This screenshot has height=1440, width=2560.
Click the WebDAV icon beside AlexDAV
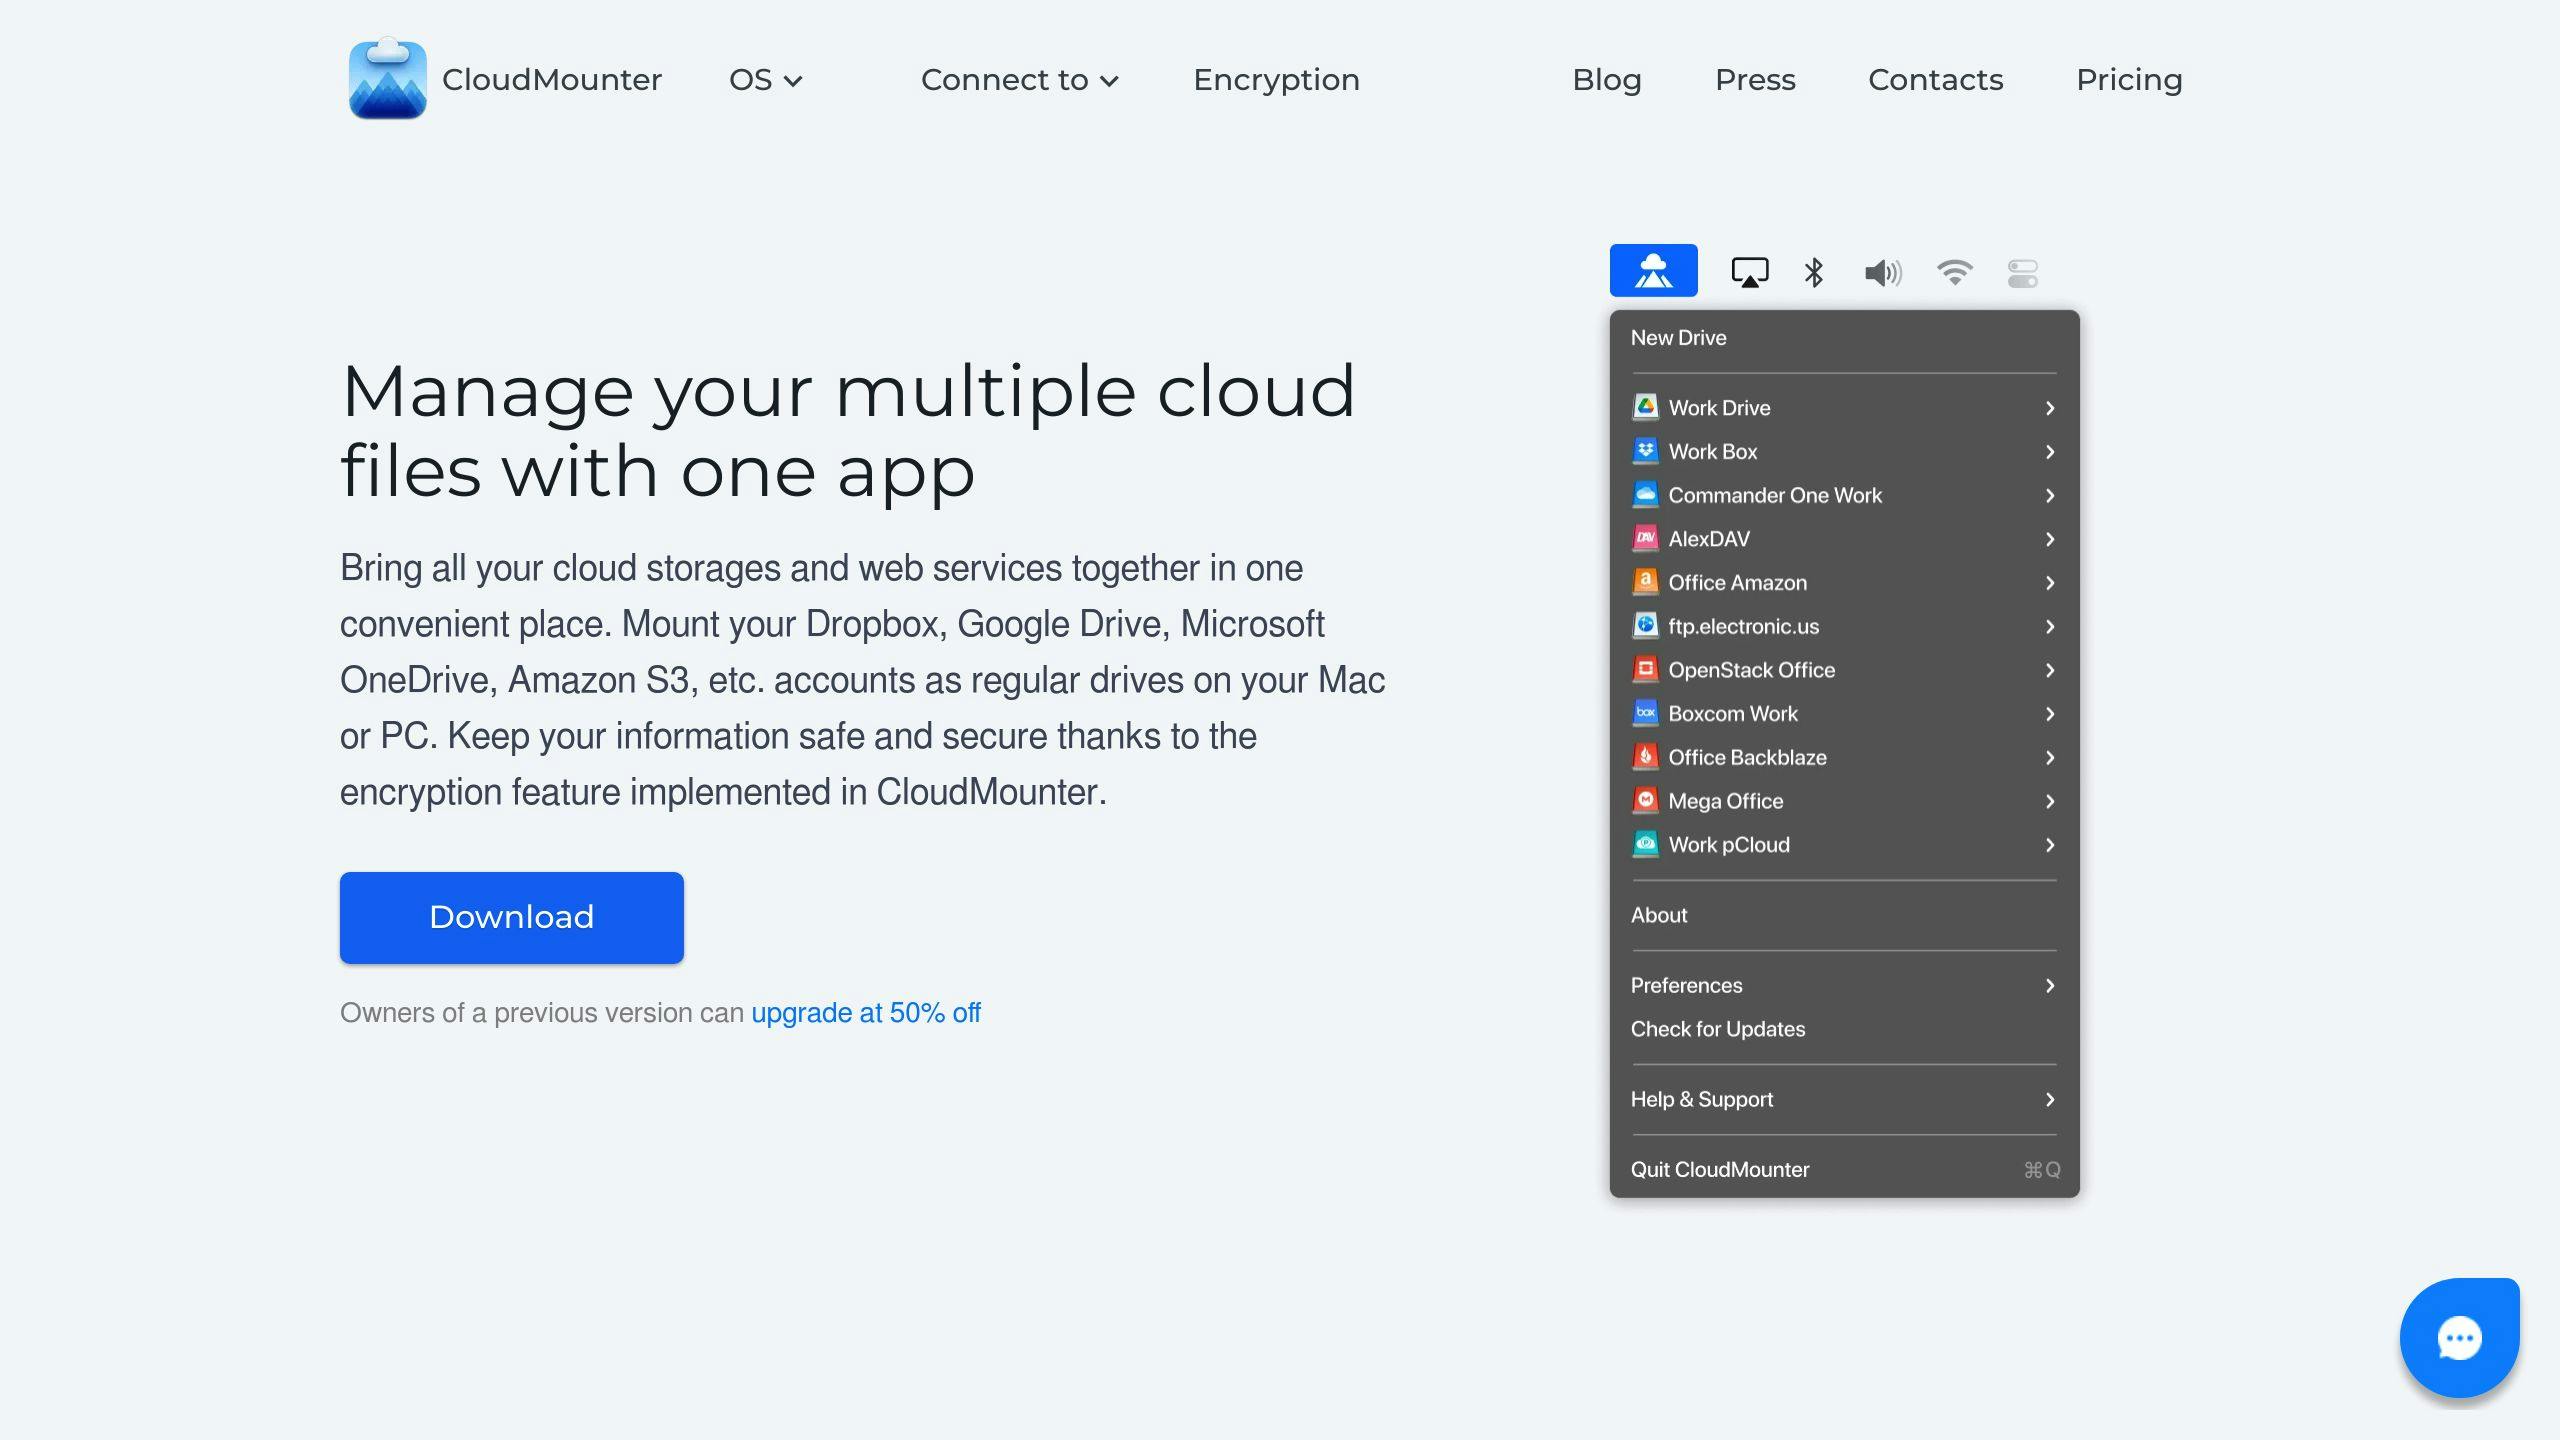pyautogui.click(x=1645, y=538)
